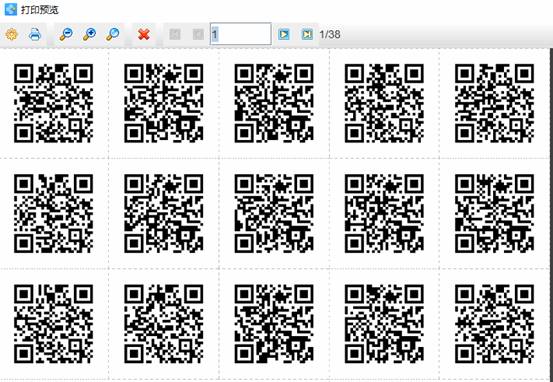Zoom in using the plus magnifier
This screenshot has height=382, width=553.
point(89,34)
